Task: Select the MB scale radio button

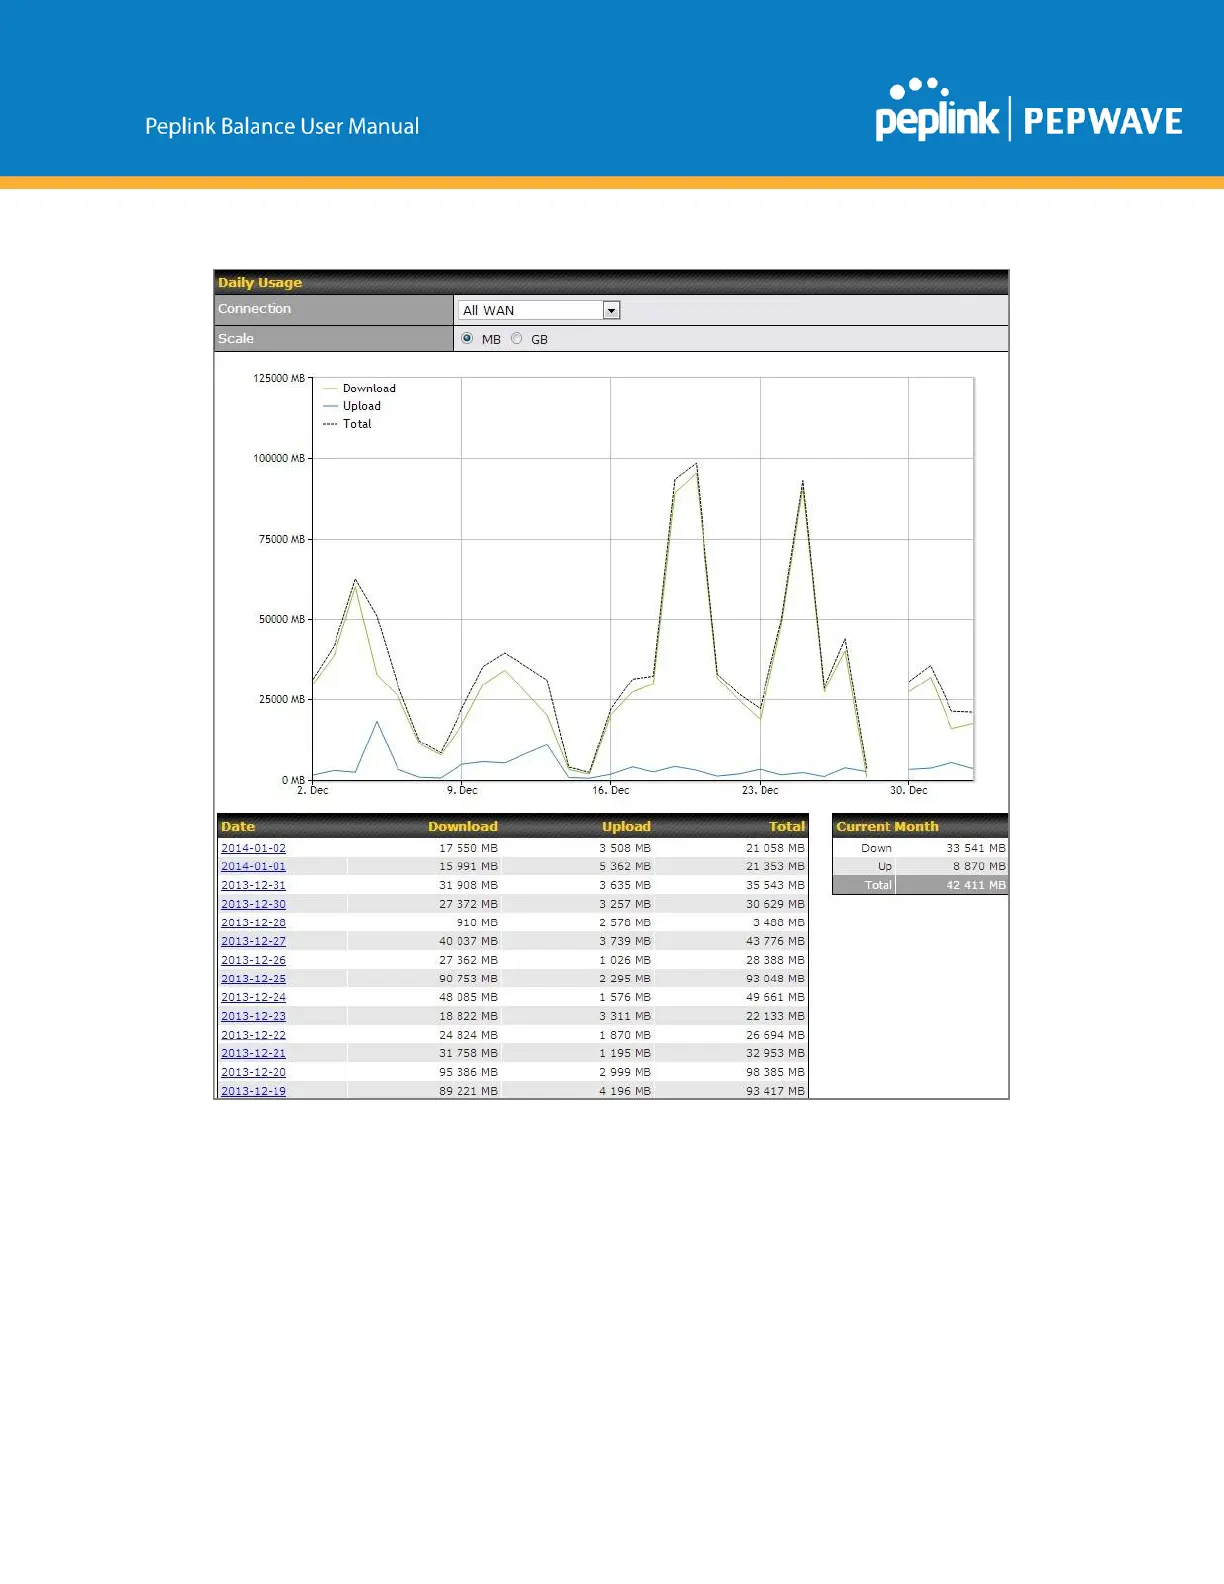Action: (x=467, y=339)
